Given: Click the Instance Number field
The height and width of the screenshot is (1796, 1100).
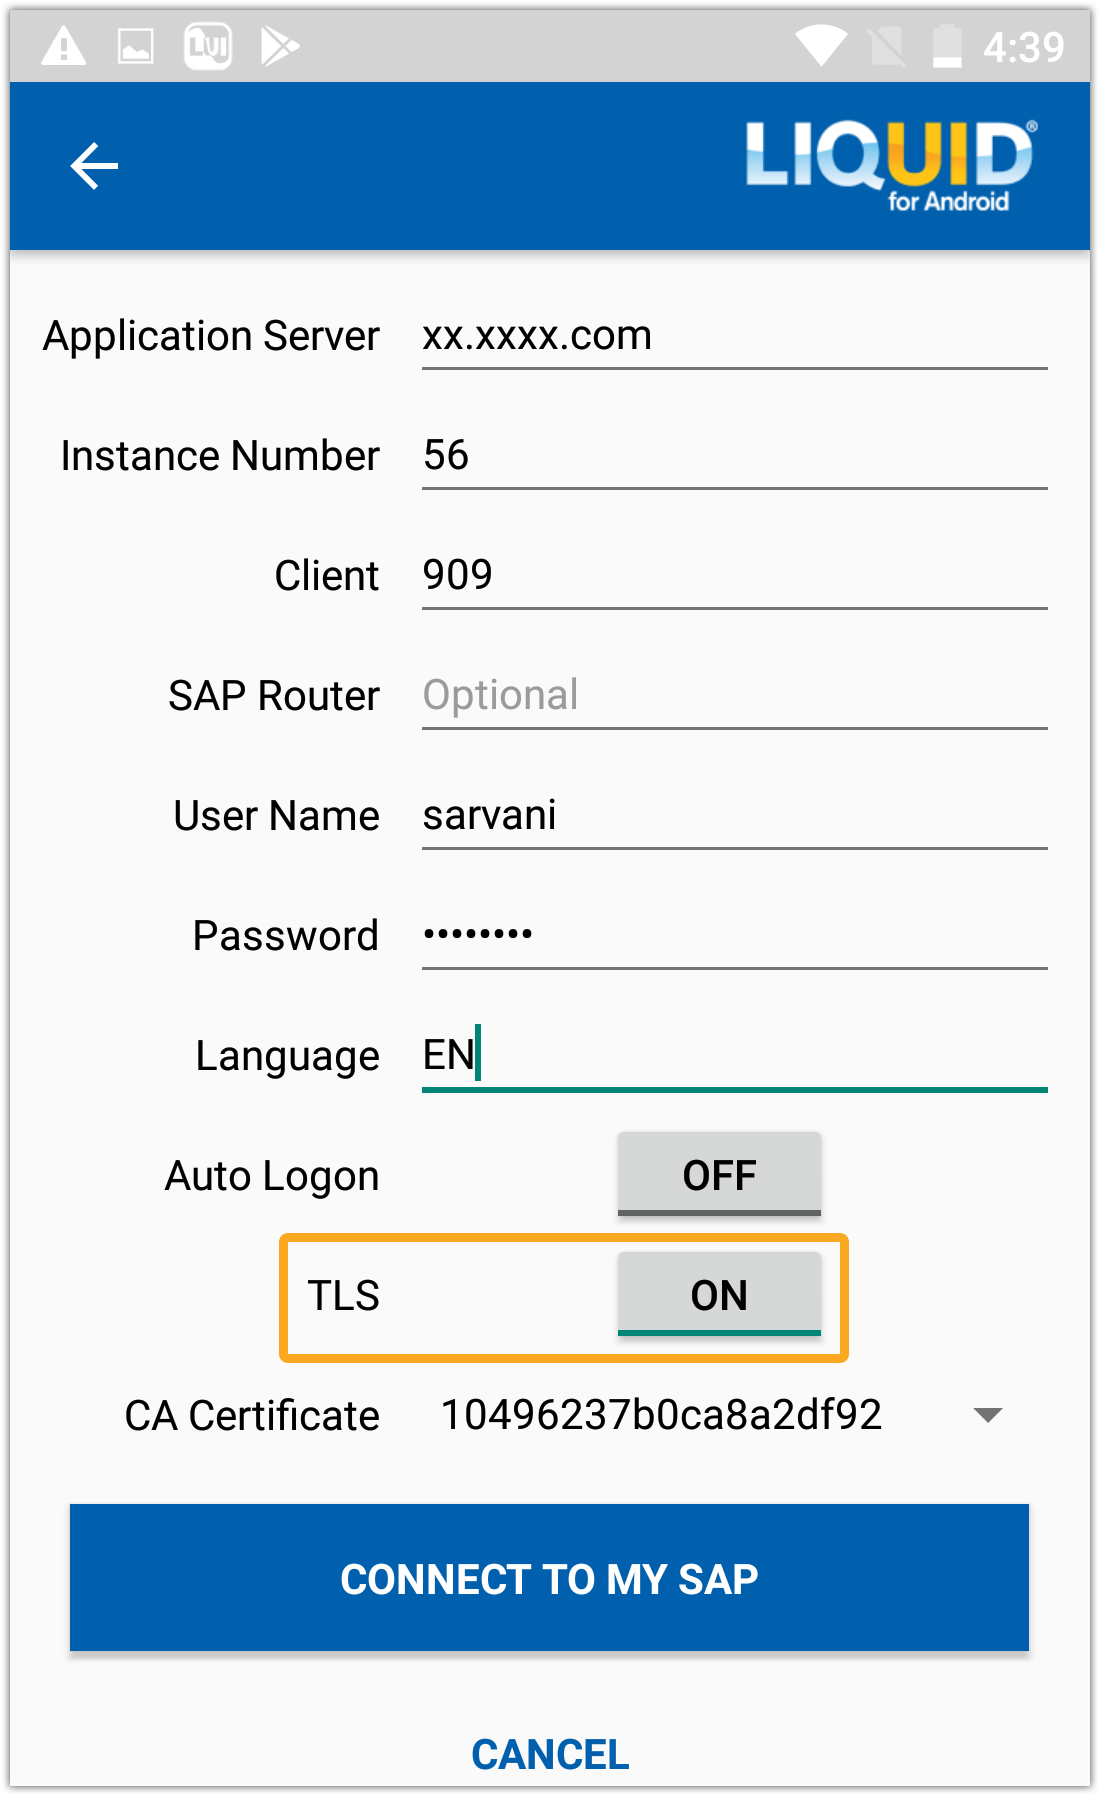Looking at the screenshot, I should tap(734, 456).
